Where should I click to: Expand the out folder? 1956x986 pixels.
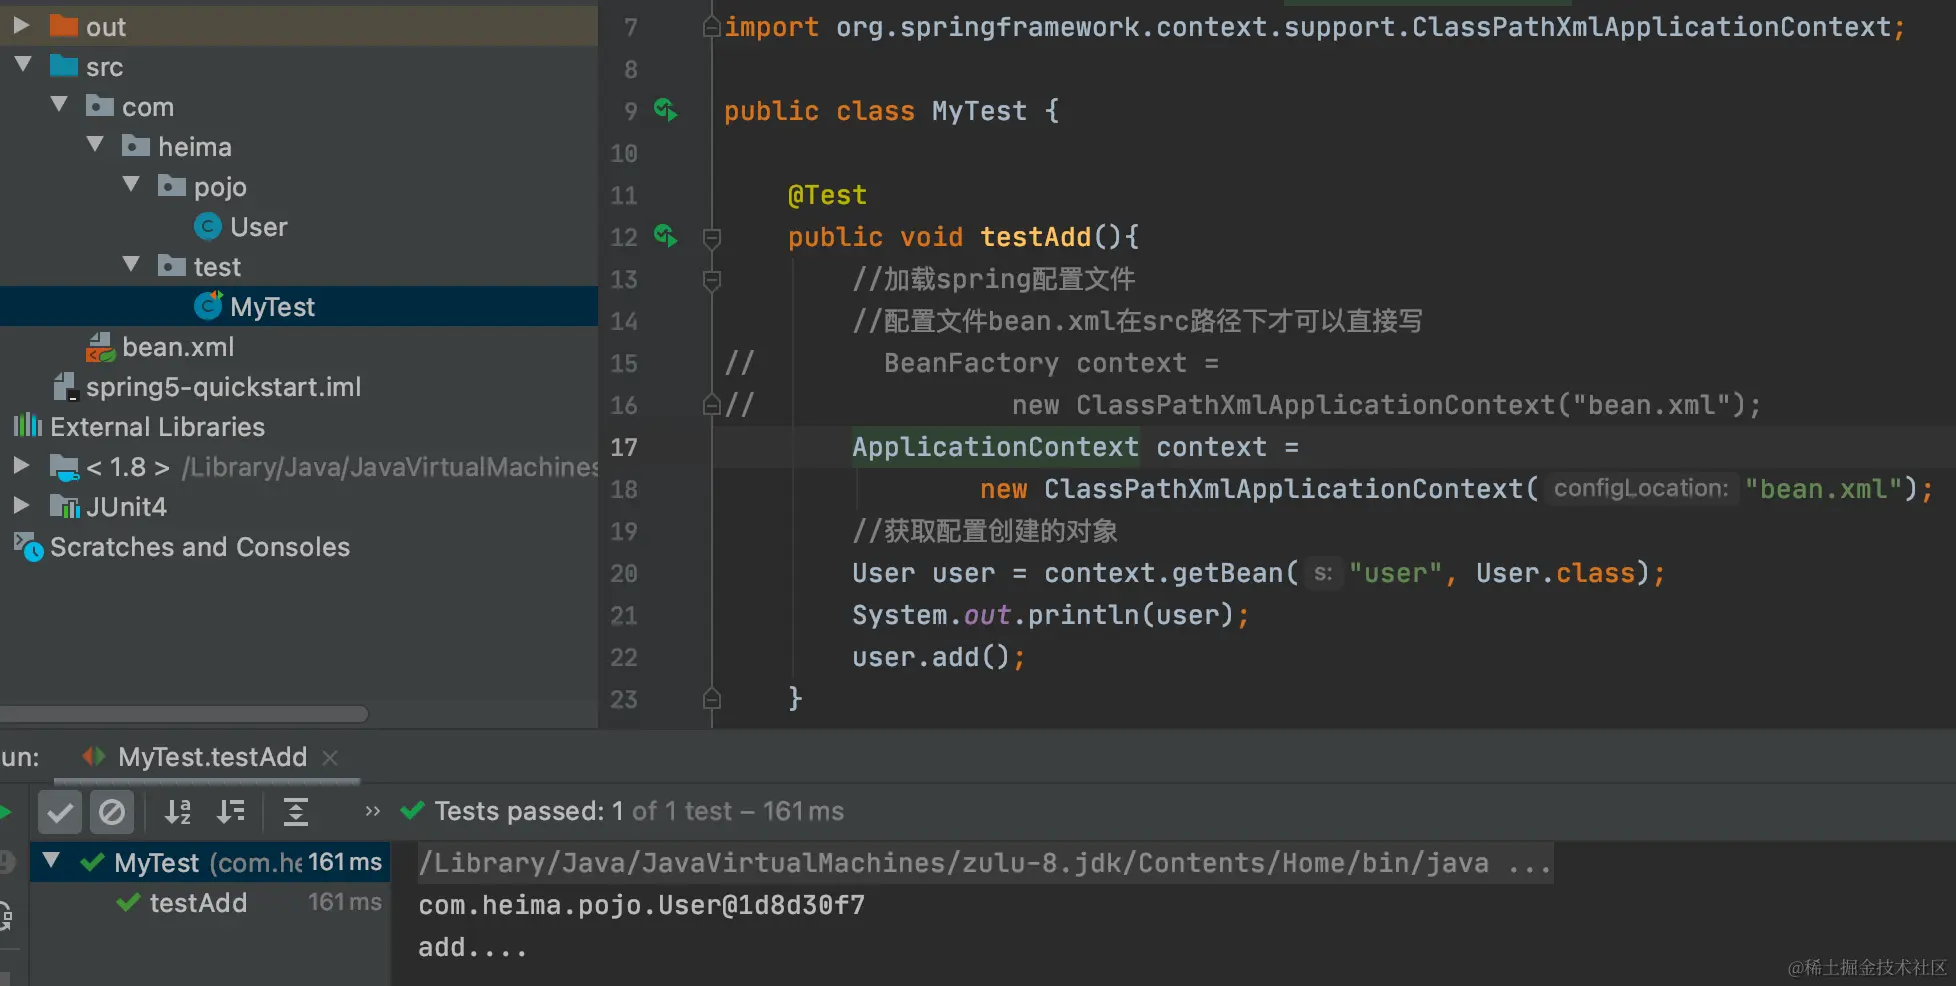[21, 25]
